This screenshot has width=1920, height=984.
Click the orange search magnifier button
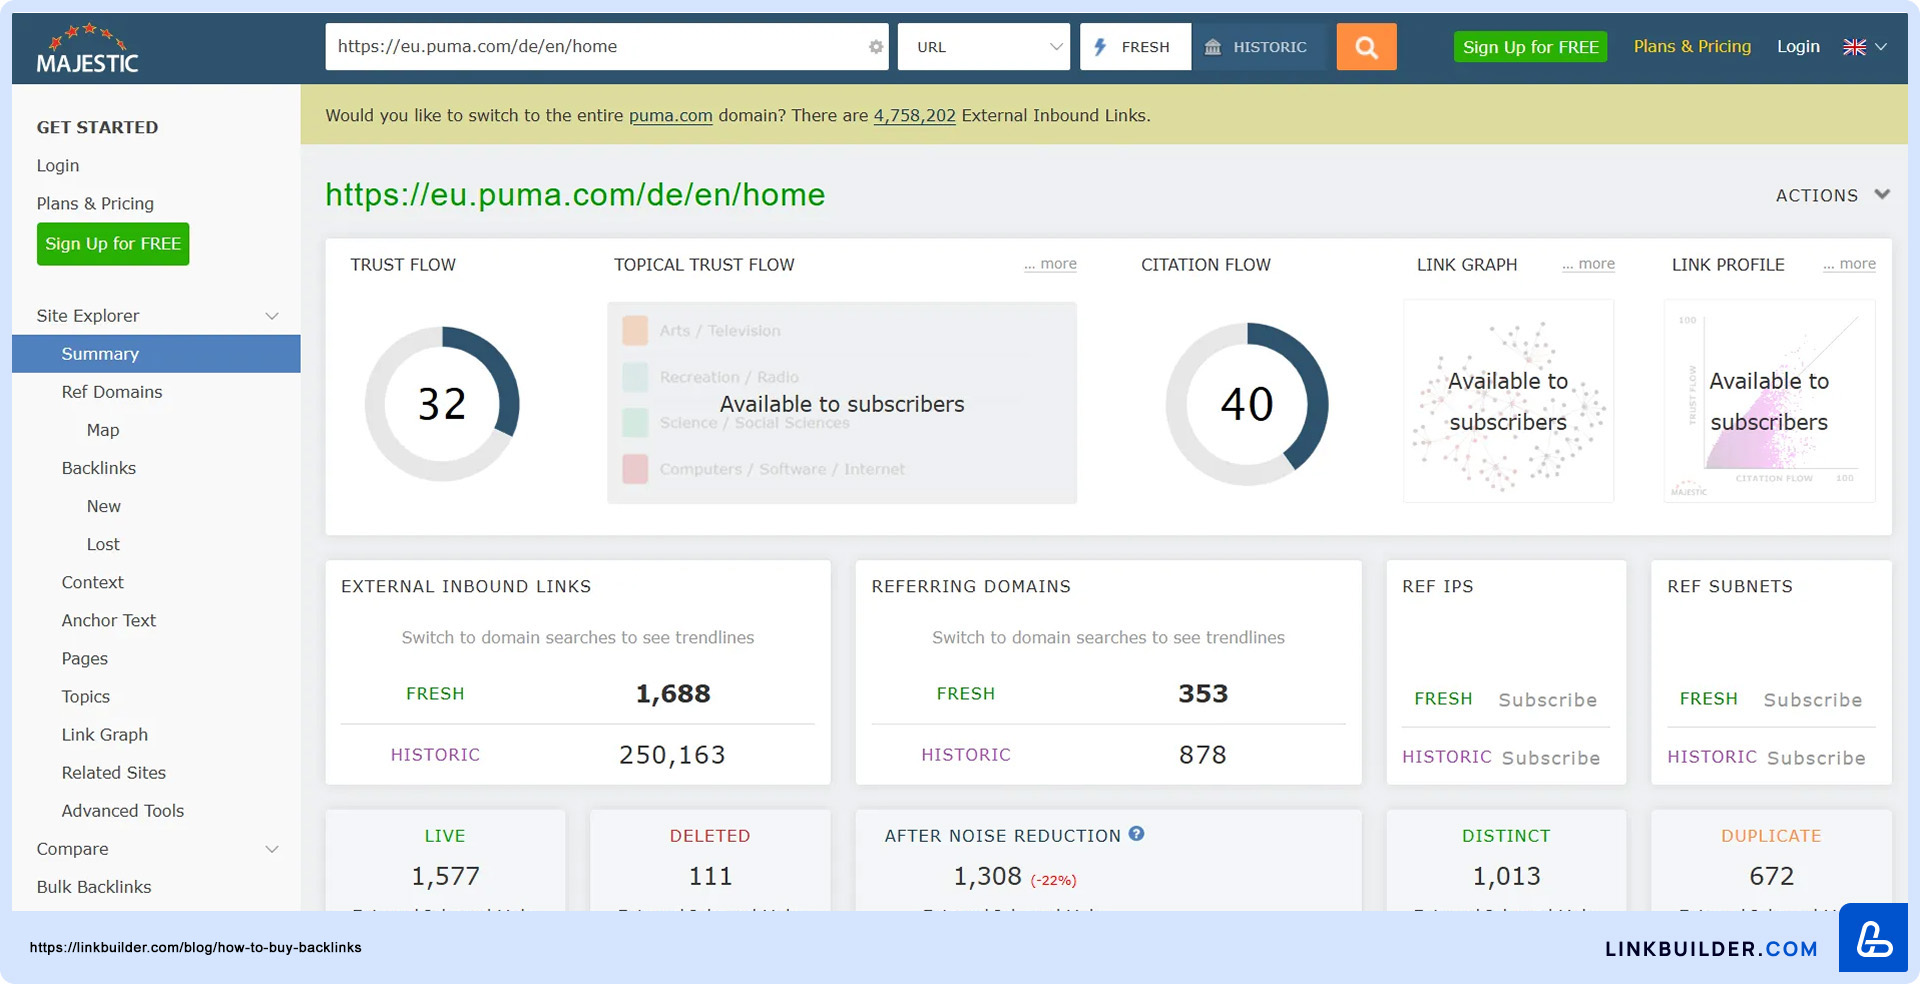click(1366, 47)
